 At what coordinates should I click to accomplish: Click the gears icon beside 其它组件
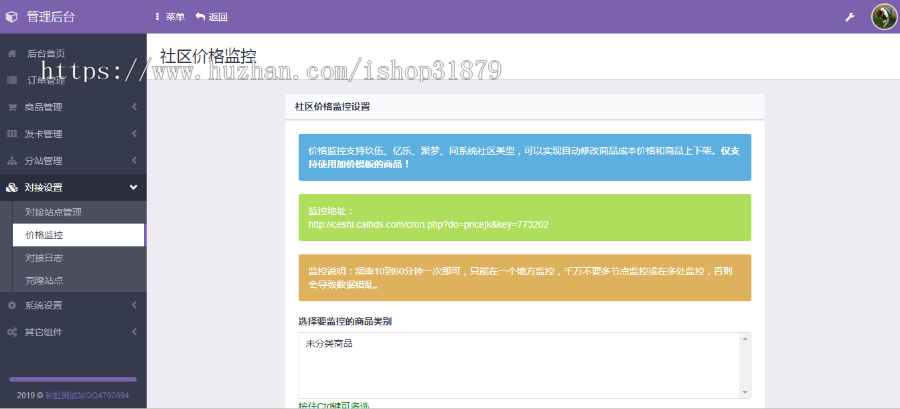[x=11, y=332]
